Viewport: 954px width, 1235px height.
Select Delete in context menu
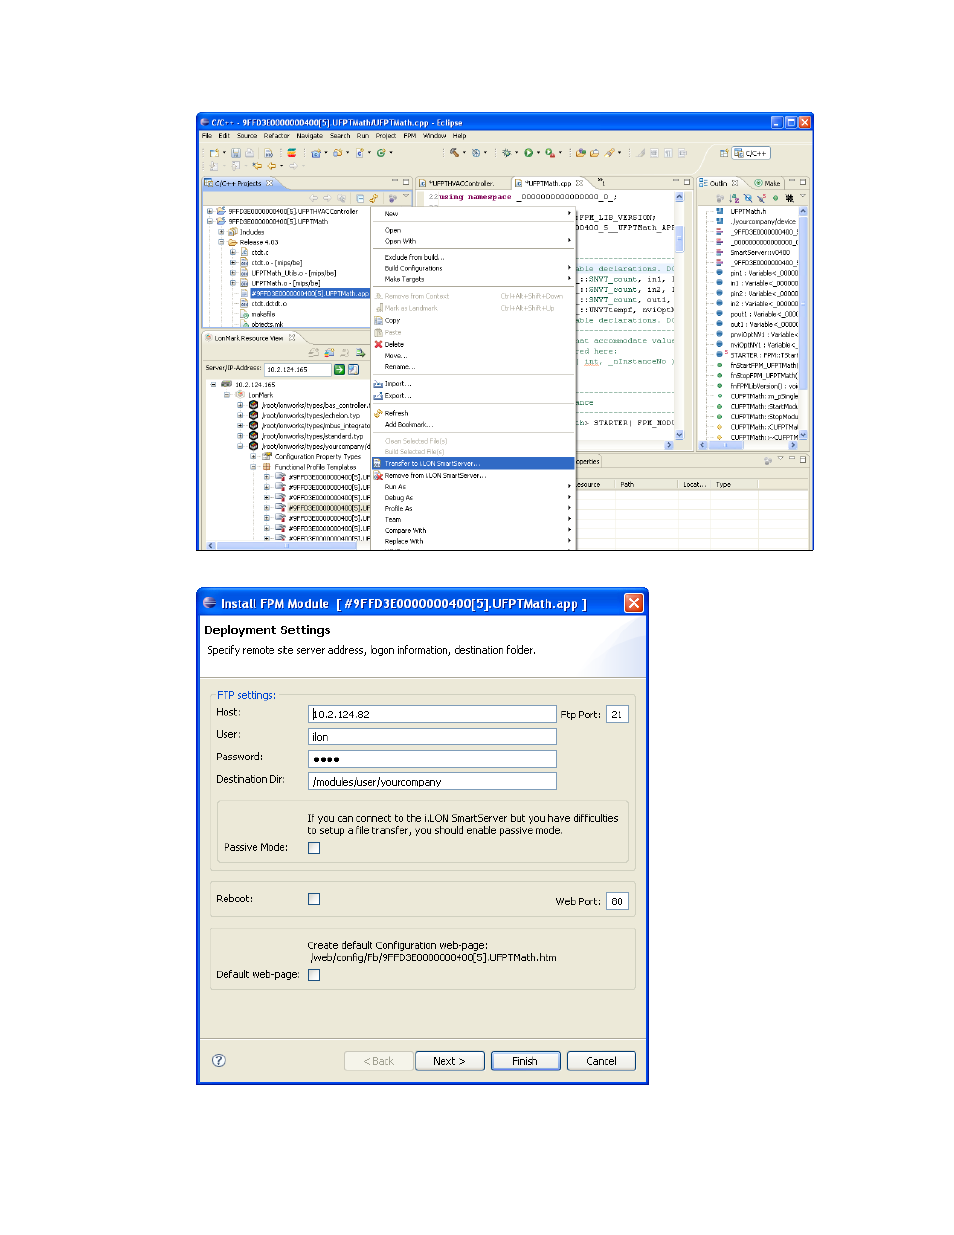tap(472, 344)
